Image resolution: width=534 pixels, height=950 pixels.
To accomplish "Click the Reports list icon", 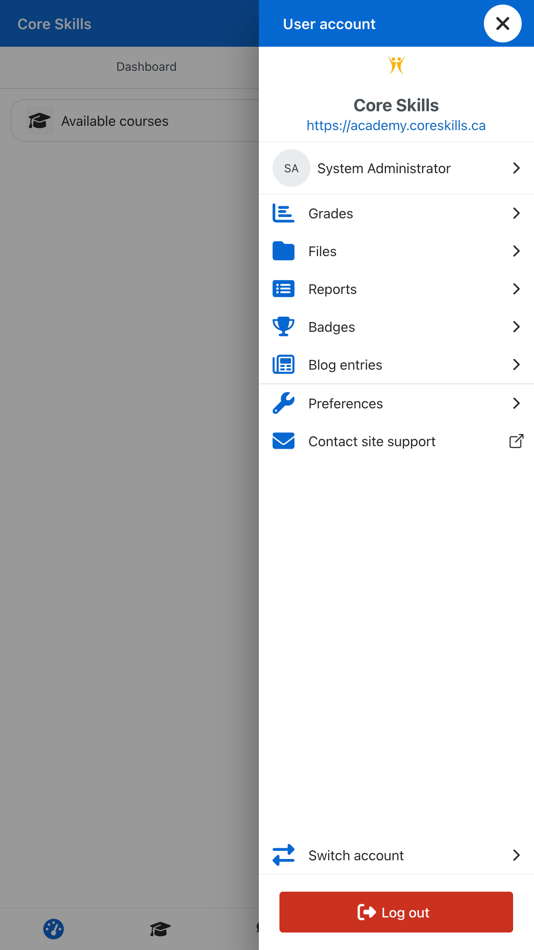I will click(283, 289).
